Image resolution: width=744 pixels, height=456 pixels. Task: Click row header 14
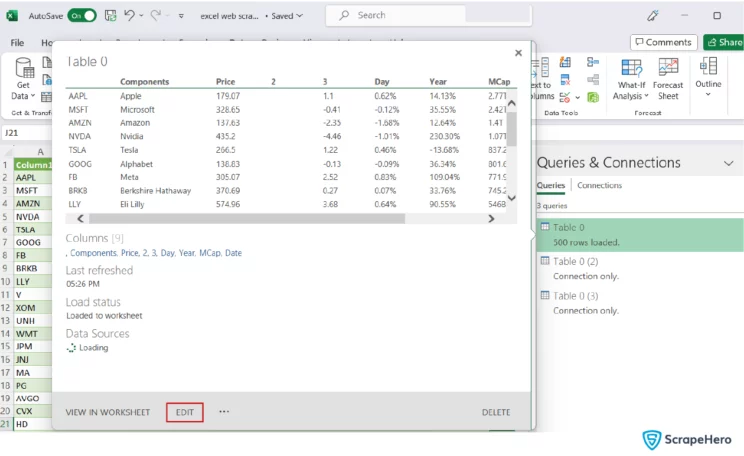[x=6, y=334]
